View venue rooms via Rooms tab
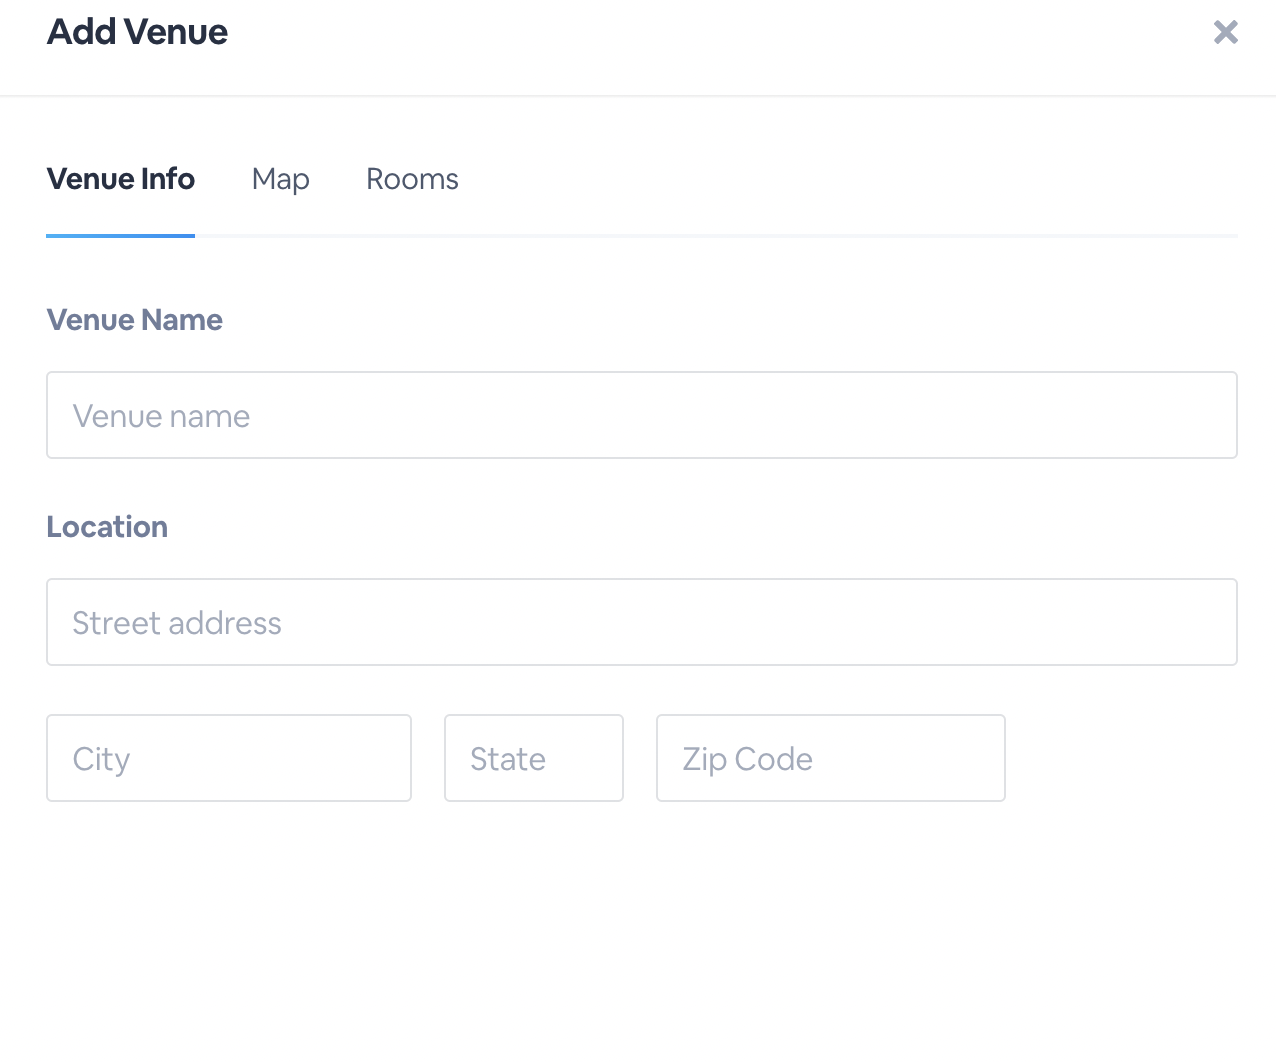The height and width of the screenshot is (1062, 1276). coord(412,179)
